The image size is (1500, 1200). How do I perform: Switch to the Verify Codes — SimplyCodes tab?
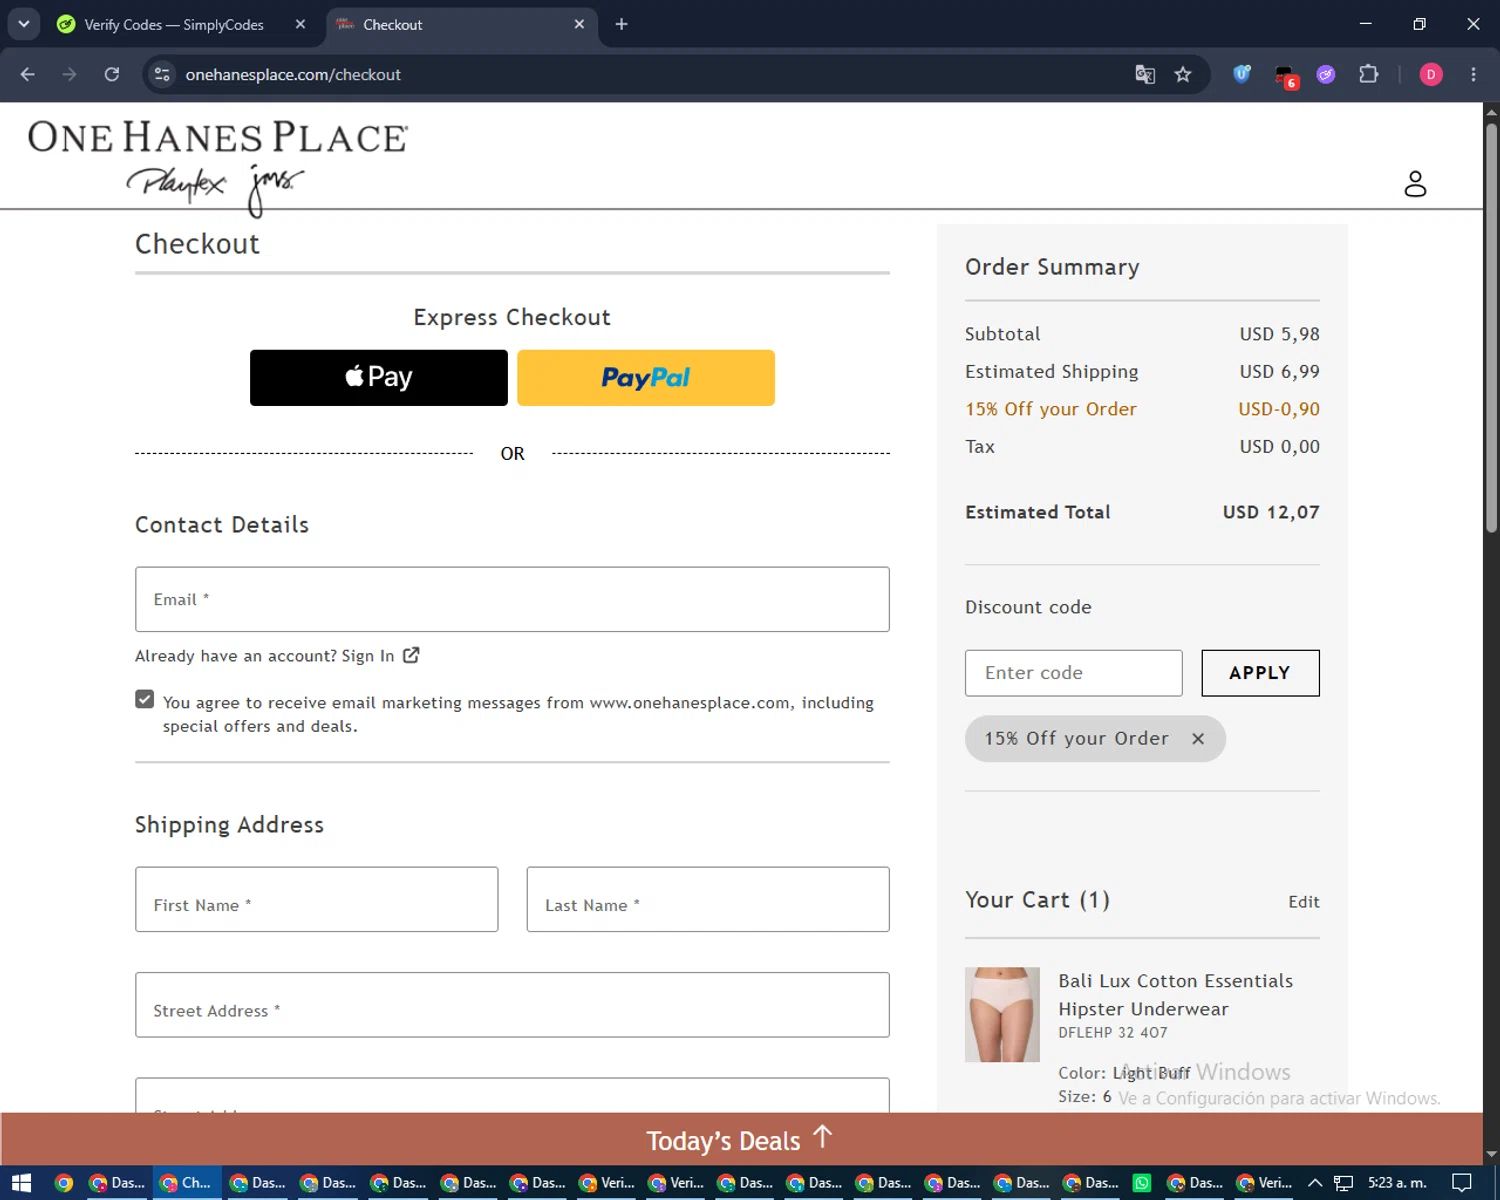[x=173, y=24]
